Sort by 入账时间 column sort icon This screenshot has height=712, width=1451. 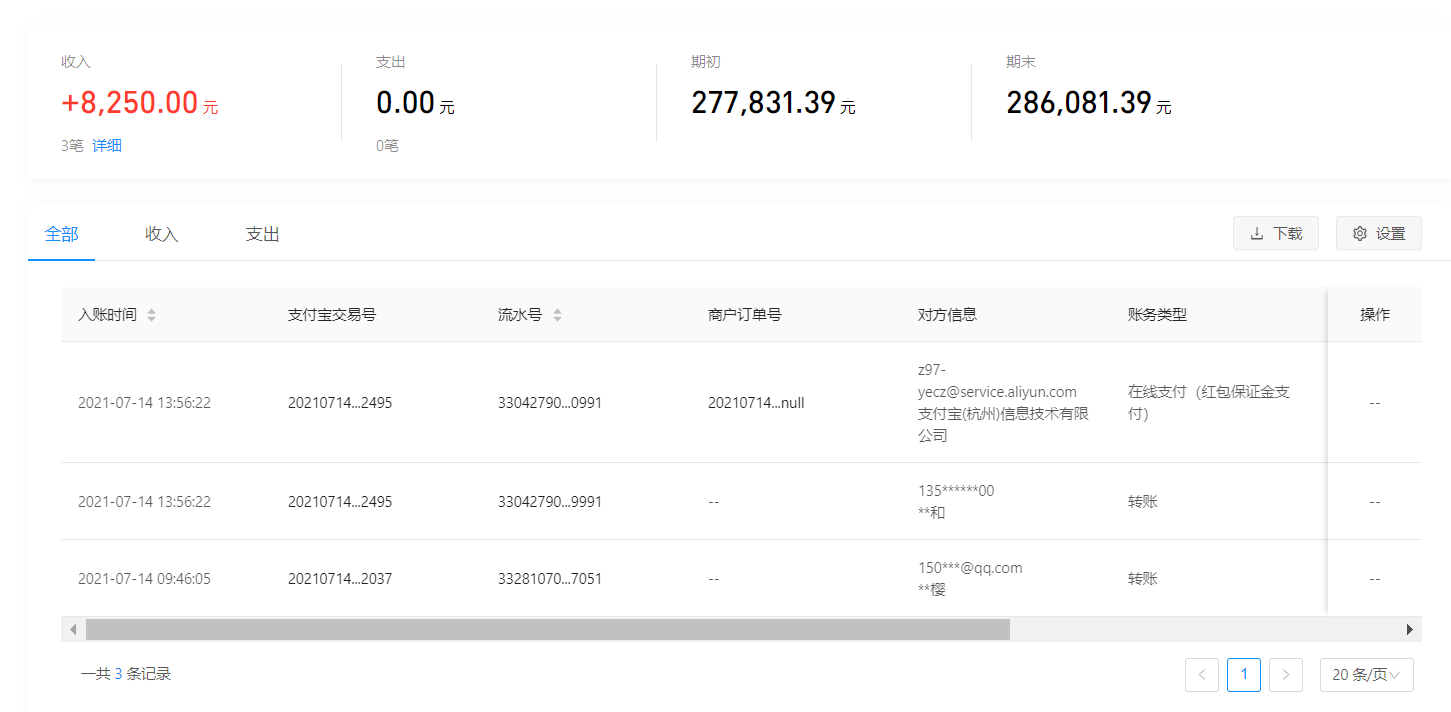pyautogui.click(x=151, y=315)
